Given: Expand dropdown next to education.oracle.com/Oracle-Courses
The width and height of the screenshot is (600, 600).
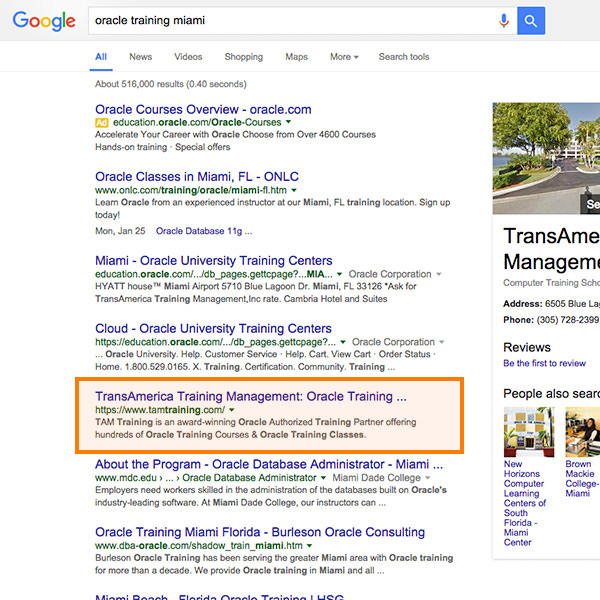Looking at the screenshot, I should pos(289,122).
